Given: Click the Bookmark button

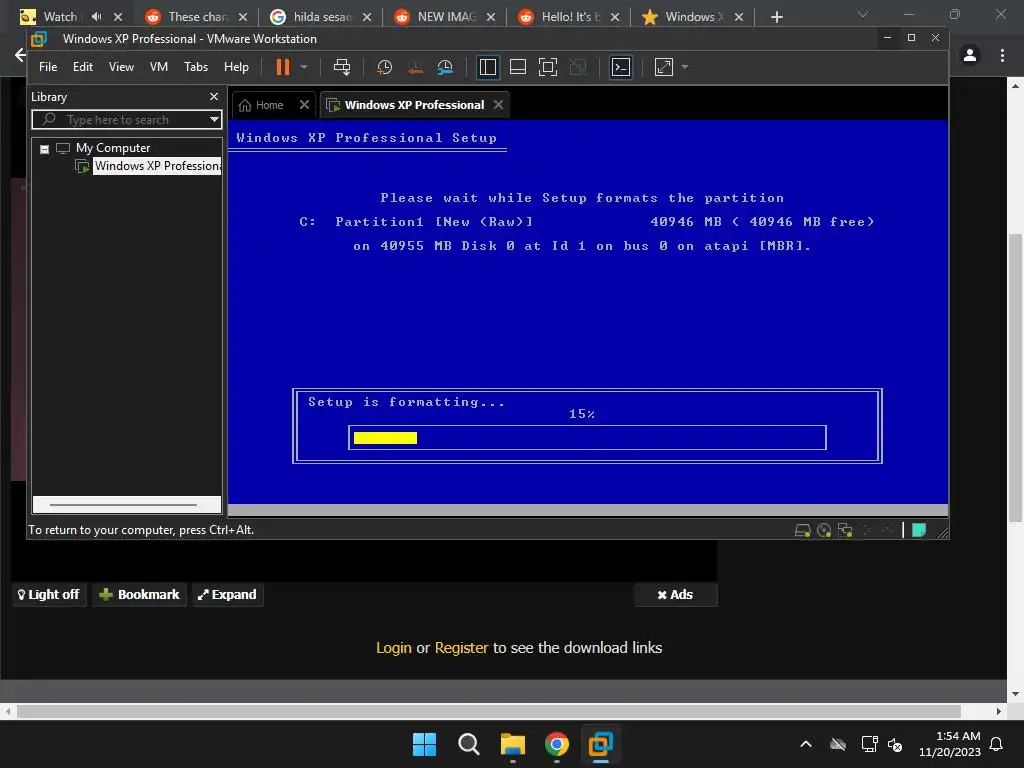Looking at the screenshot, I should tap(139, 594).
